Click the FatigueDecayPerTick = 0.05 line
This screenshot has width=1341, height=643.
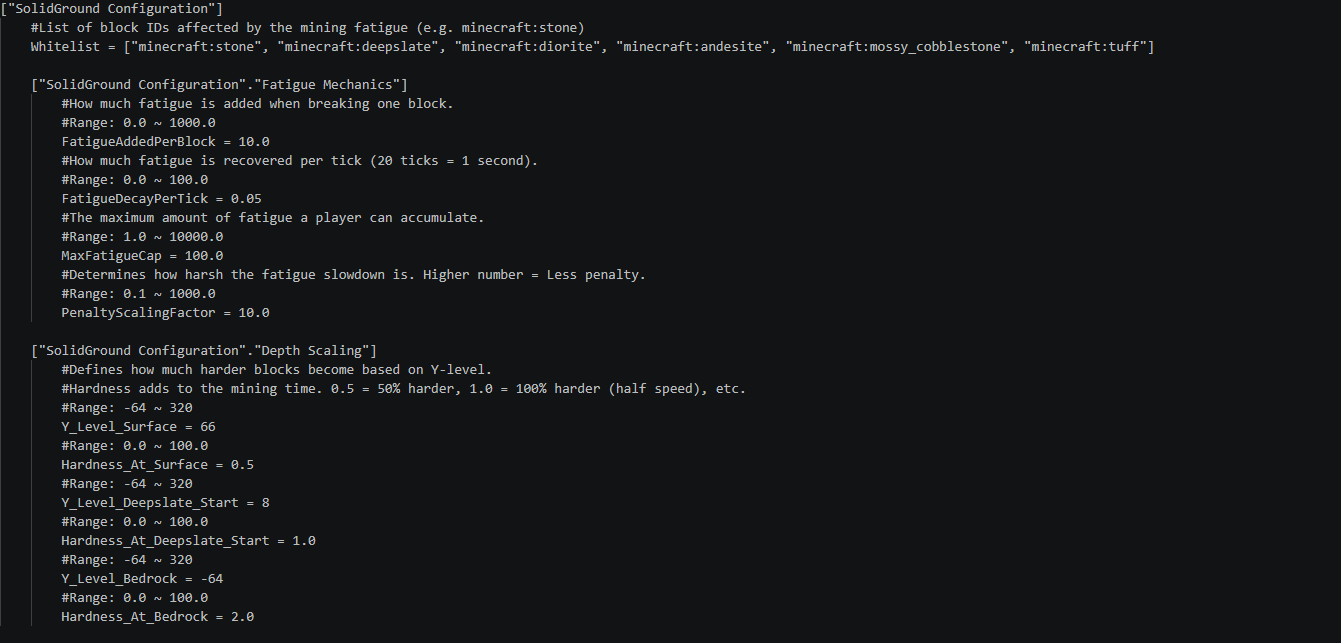click(x=161, y=199)
